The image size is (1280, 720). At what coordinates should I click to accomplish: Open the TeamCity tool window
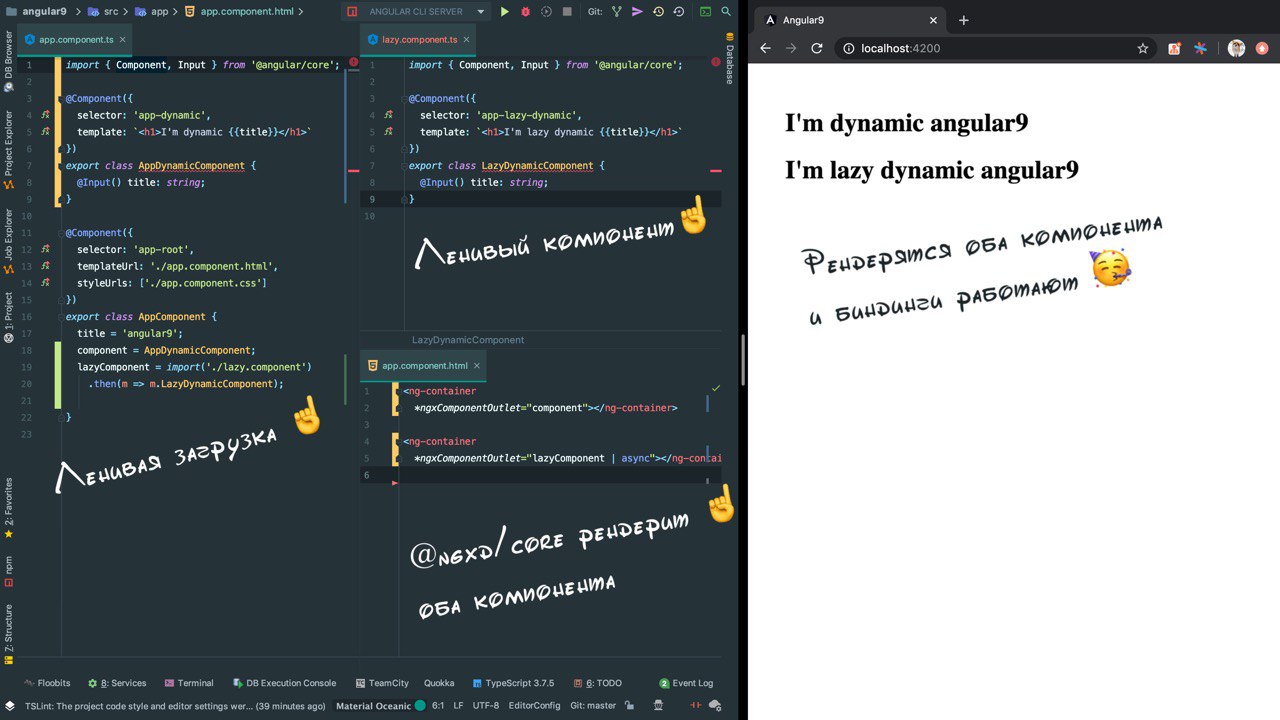[381, 683]
